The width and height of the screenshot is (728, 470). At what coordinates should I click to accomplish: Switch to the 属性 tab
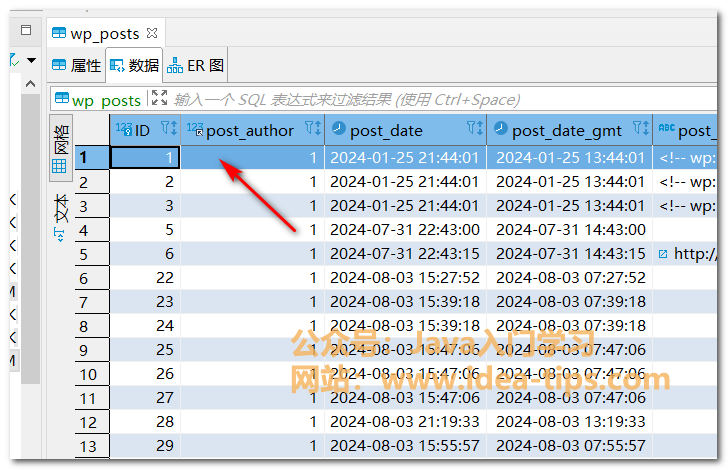coord(77,65)
